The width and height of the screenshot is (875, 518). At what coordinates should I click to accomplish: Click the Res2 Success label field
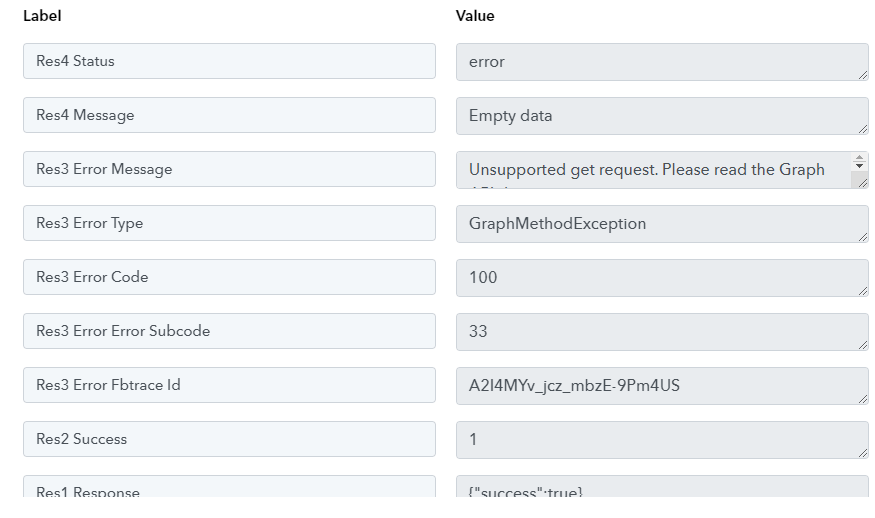pos(229,439)
